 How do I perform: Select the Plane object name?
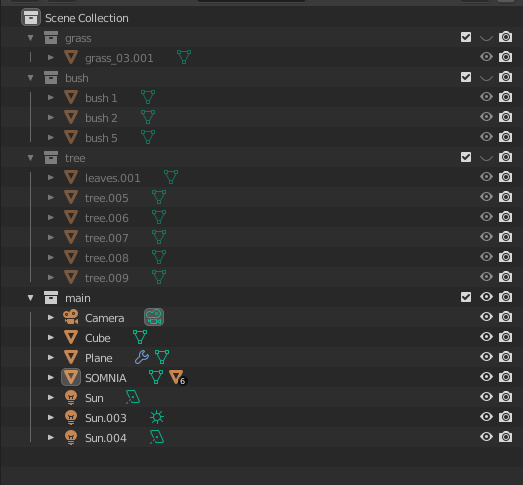point(99,358)
